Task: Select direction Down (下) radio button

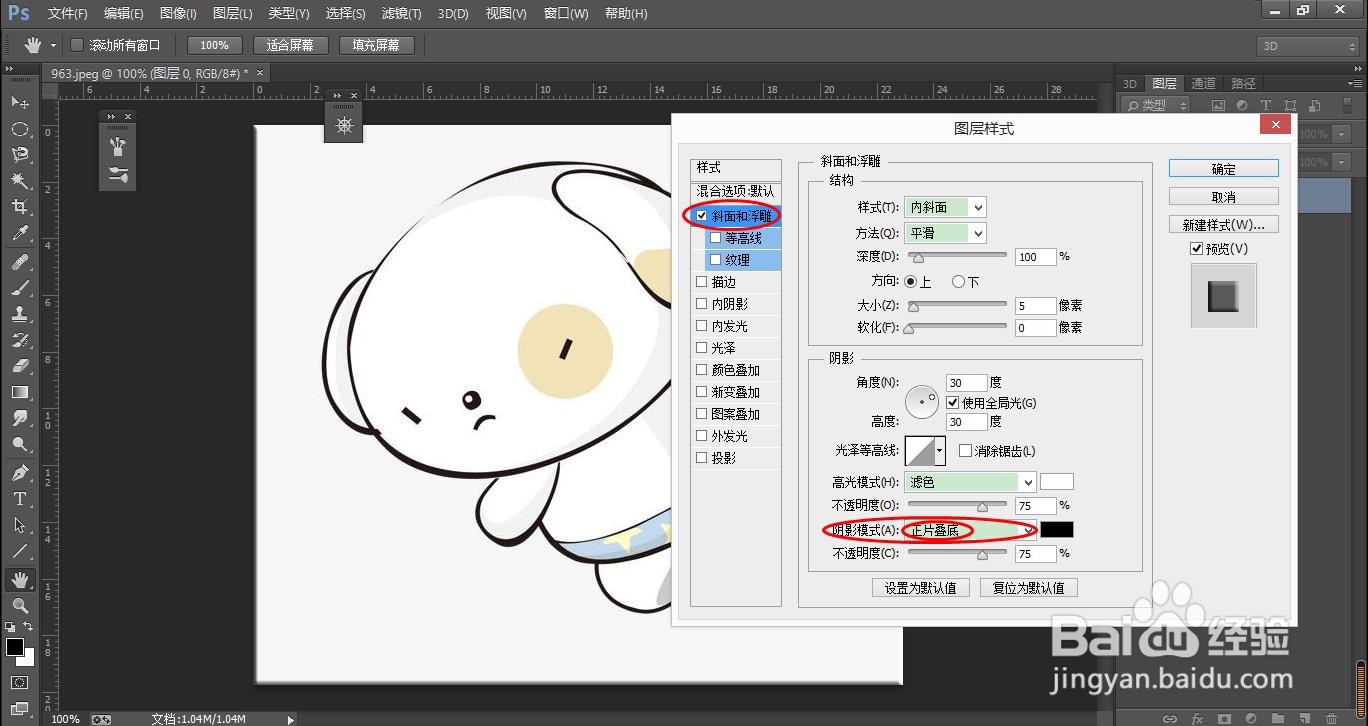Action: 959,282
